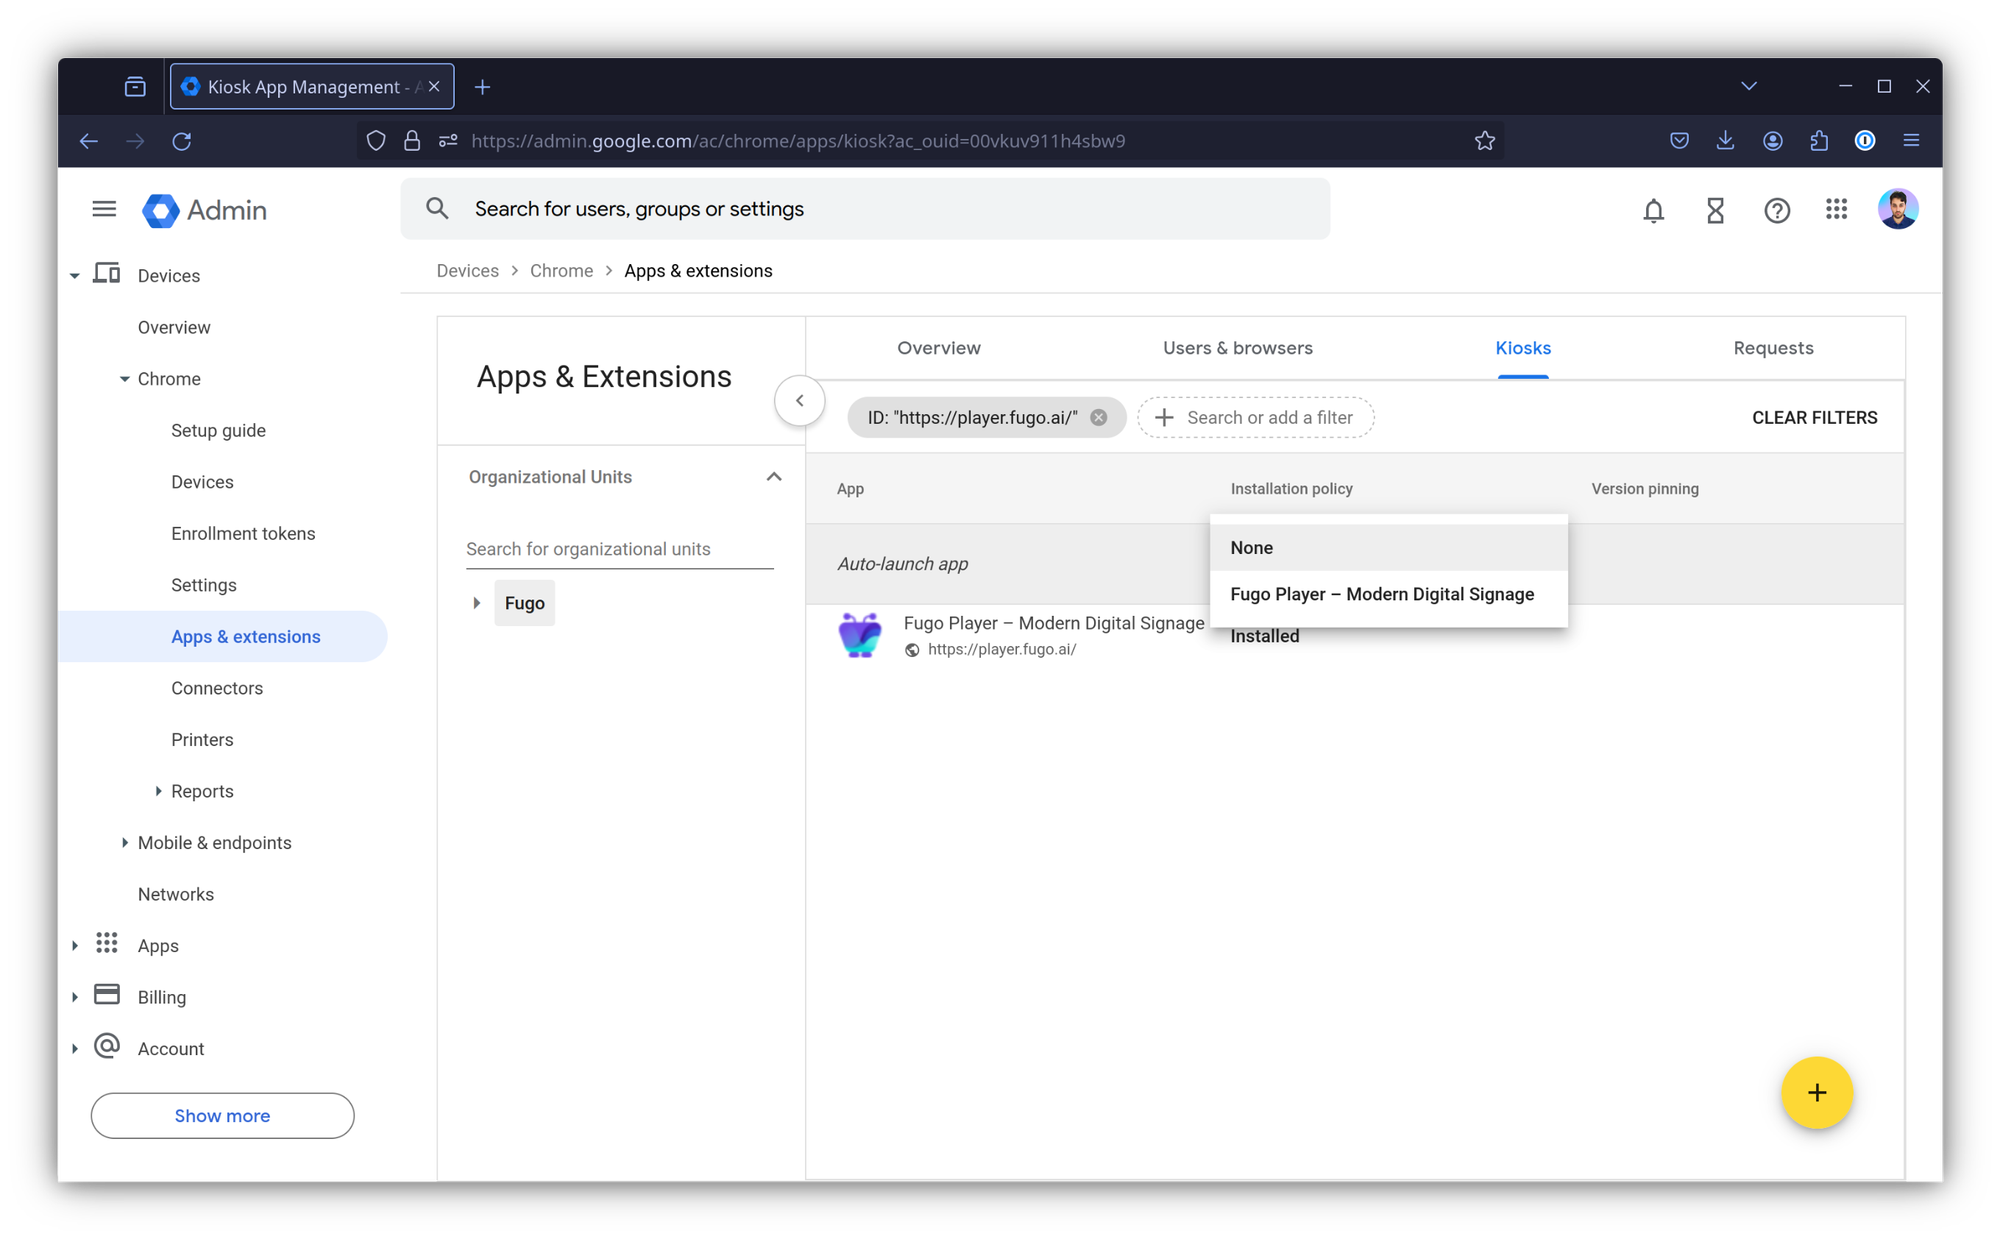Close the Kiosk App Management tab
The height and width of the screenshot is (1239, 2000).
click(x=434, y=87)
